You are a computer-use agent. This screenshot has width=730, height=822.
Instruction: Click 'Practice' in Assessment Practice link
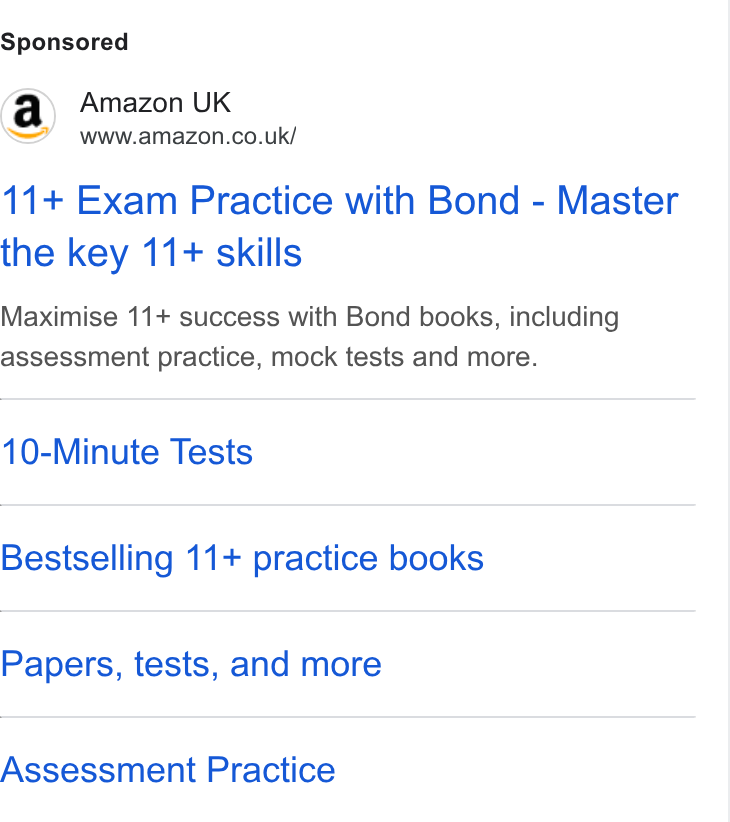tap(271, 770)
